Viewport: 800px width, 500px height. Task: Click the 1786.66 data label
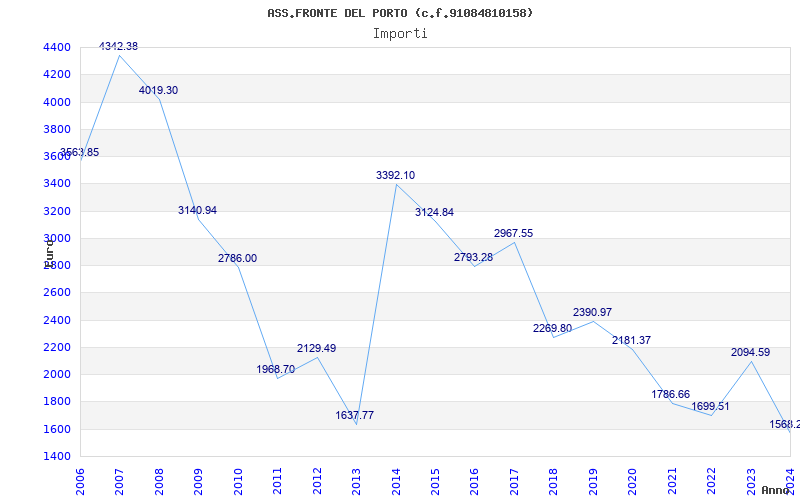[670, 394]
